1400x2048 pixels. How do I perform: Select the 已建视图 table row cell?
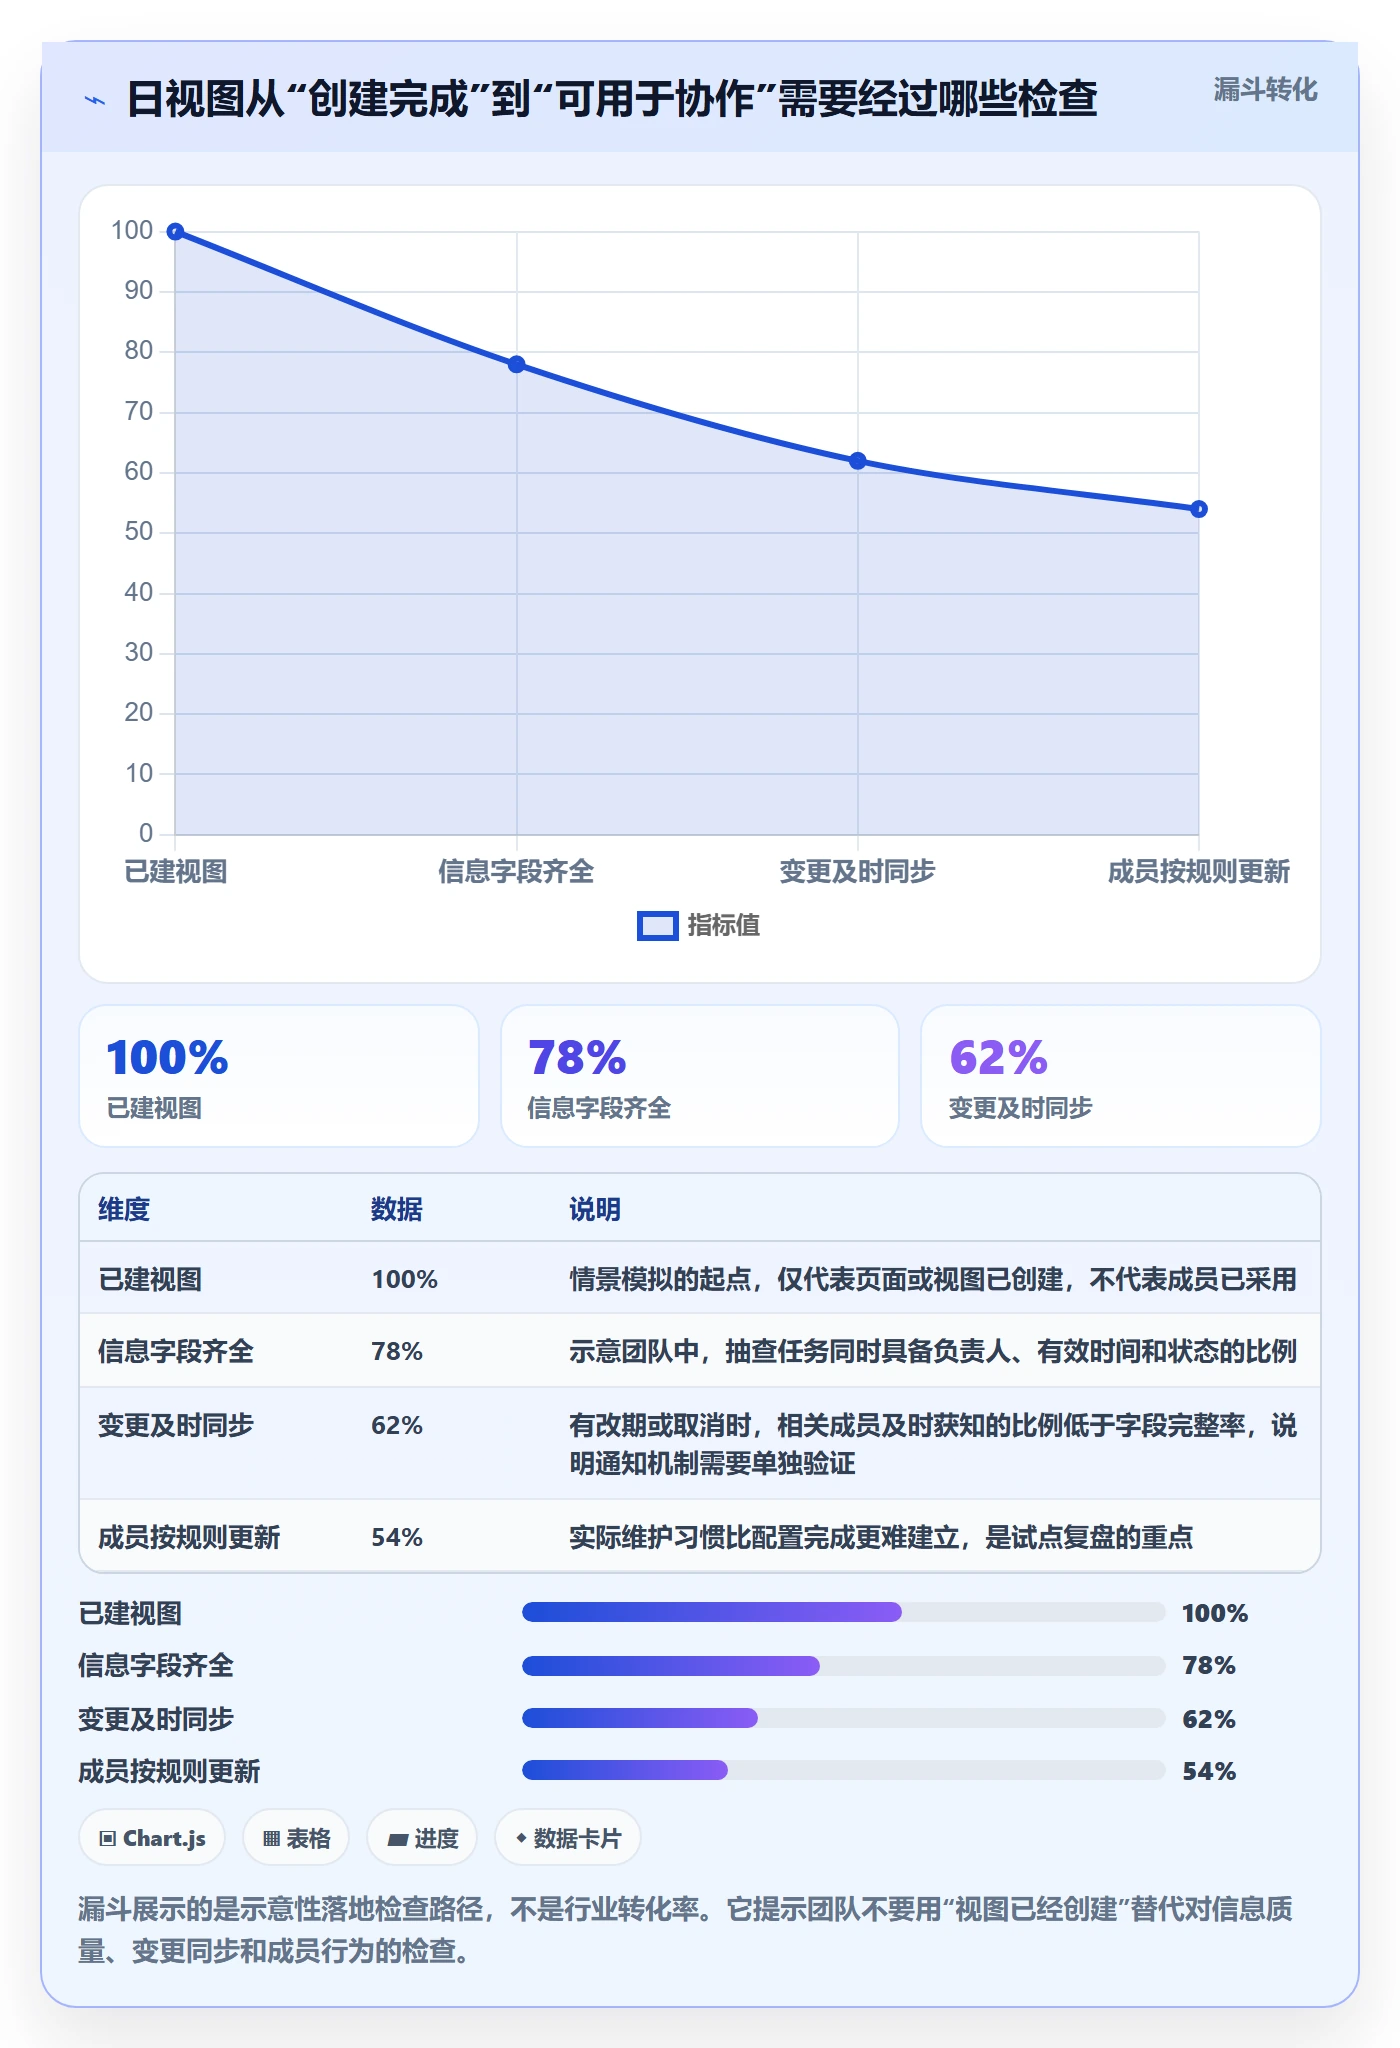[150, 1279]
